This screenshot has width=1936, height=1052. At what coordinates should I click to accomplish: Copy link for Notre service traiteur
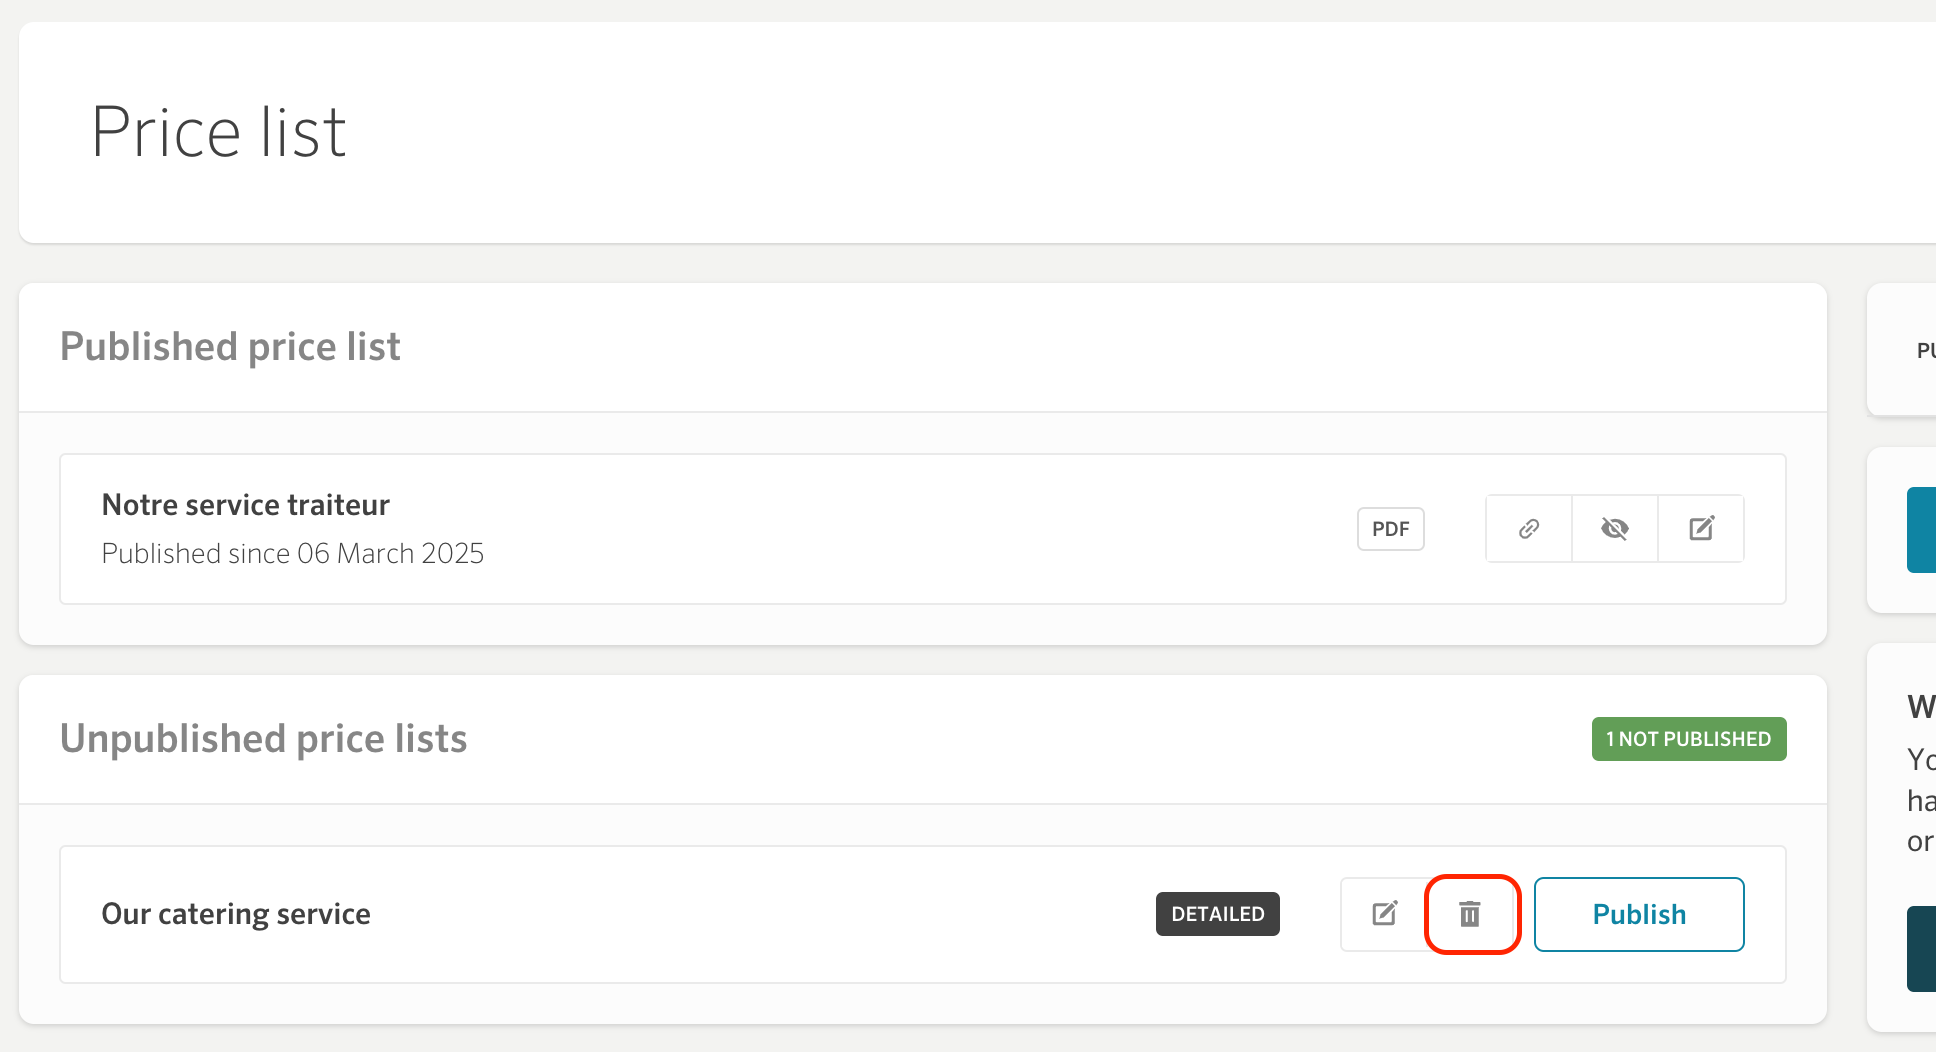1529,529
